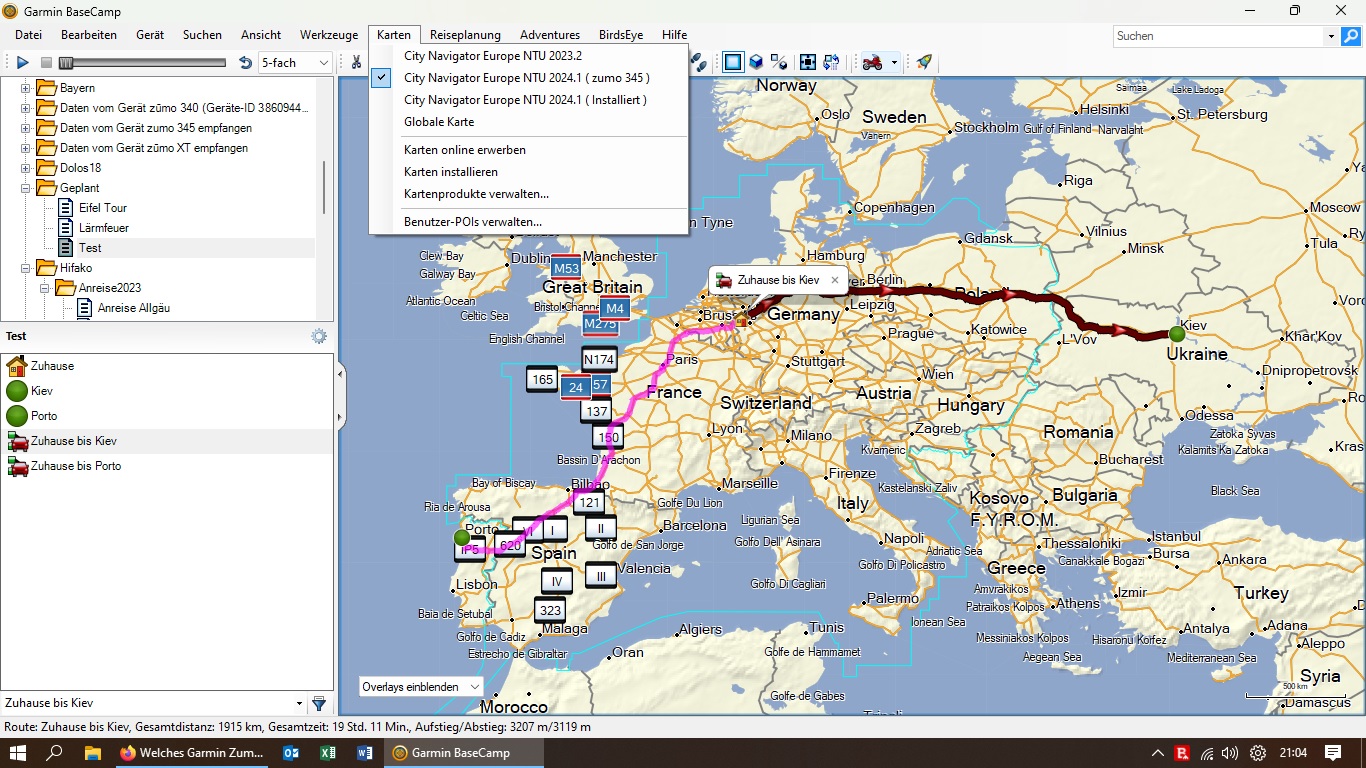Image resolution: width=1366 pixels, height=768 pixels.
Task: Click Karten installieren in the menu
Action: 450,172
